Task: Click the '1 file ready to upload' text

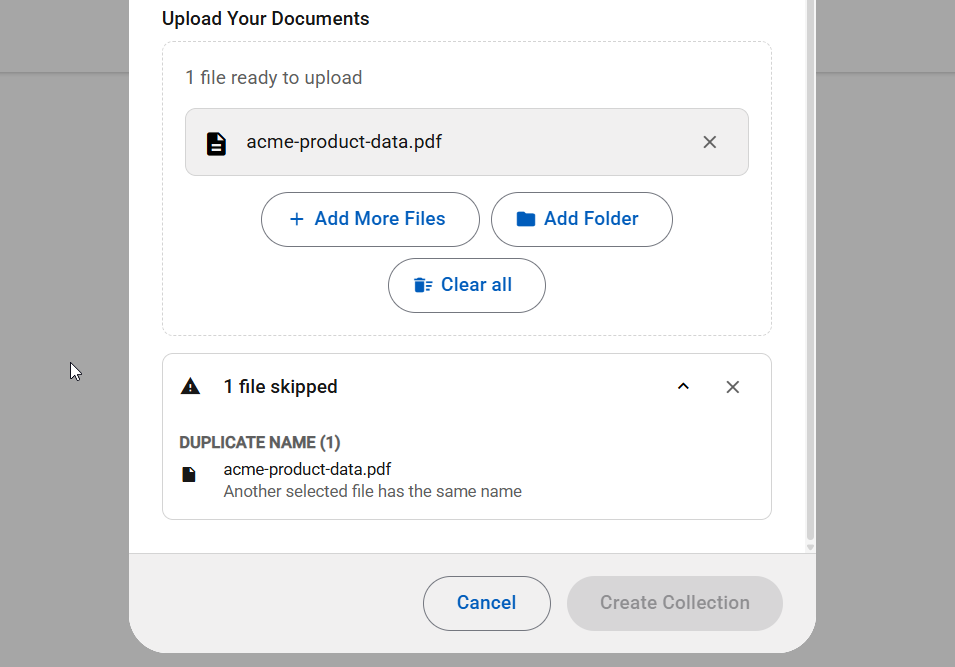Action: click(273, 78)
